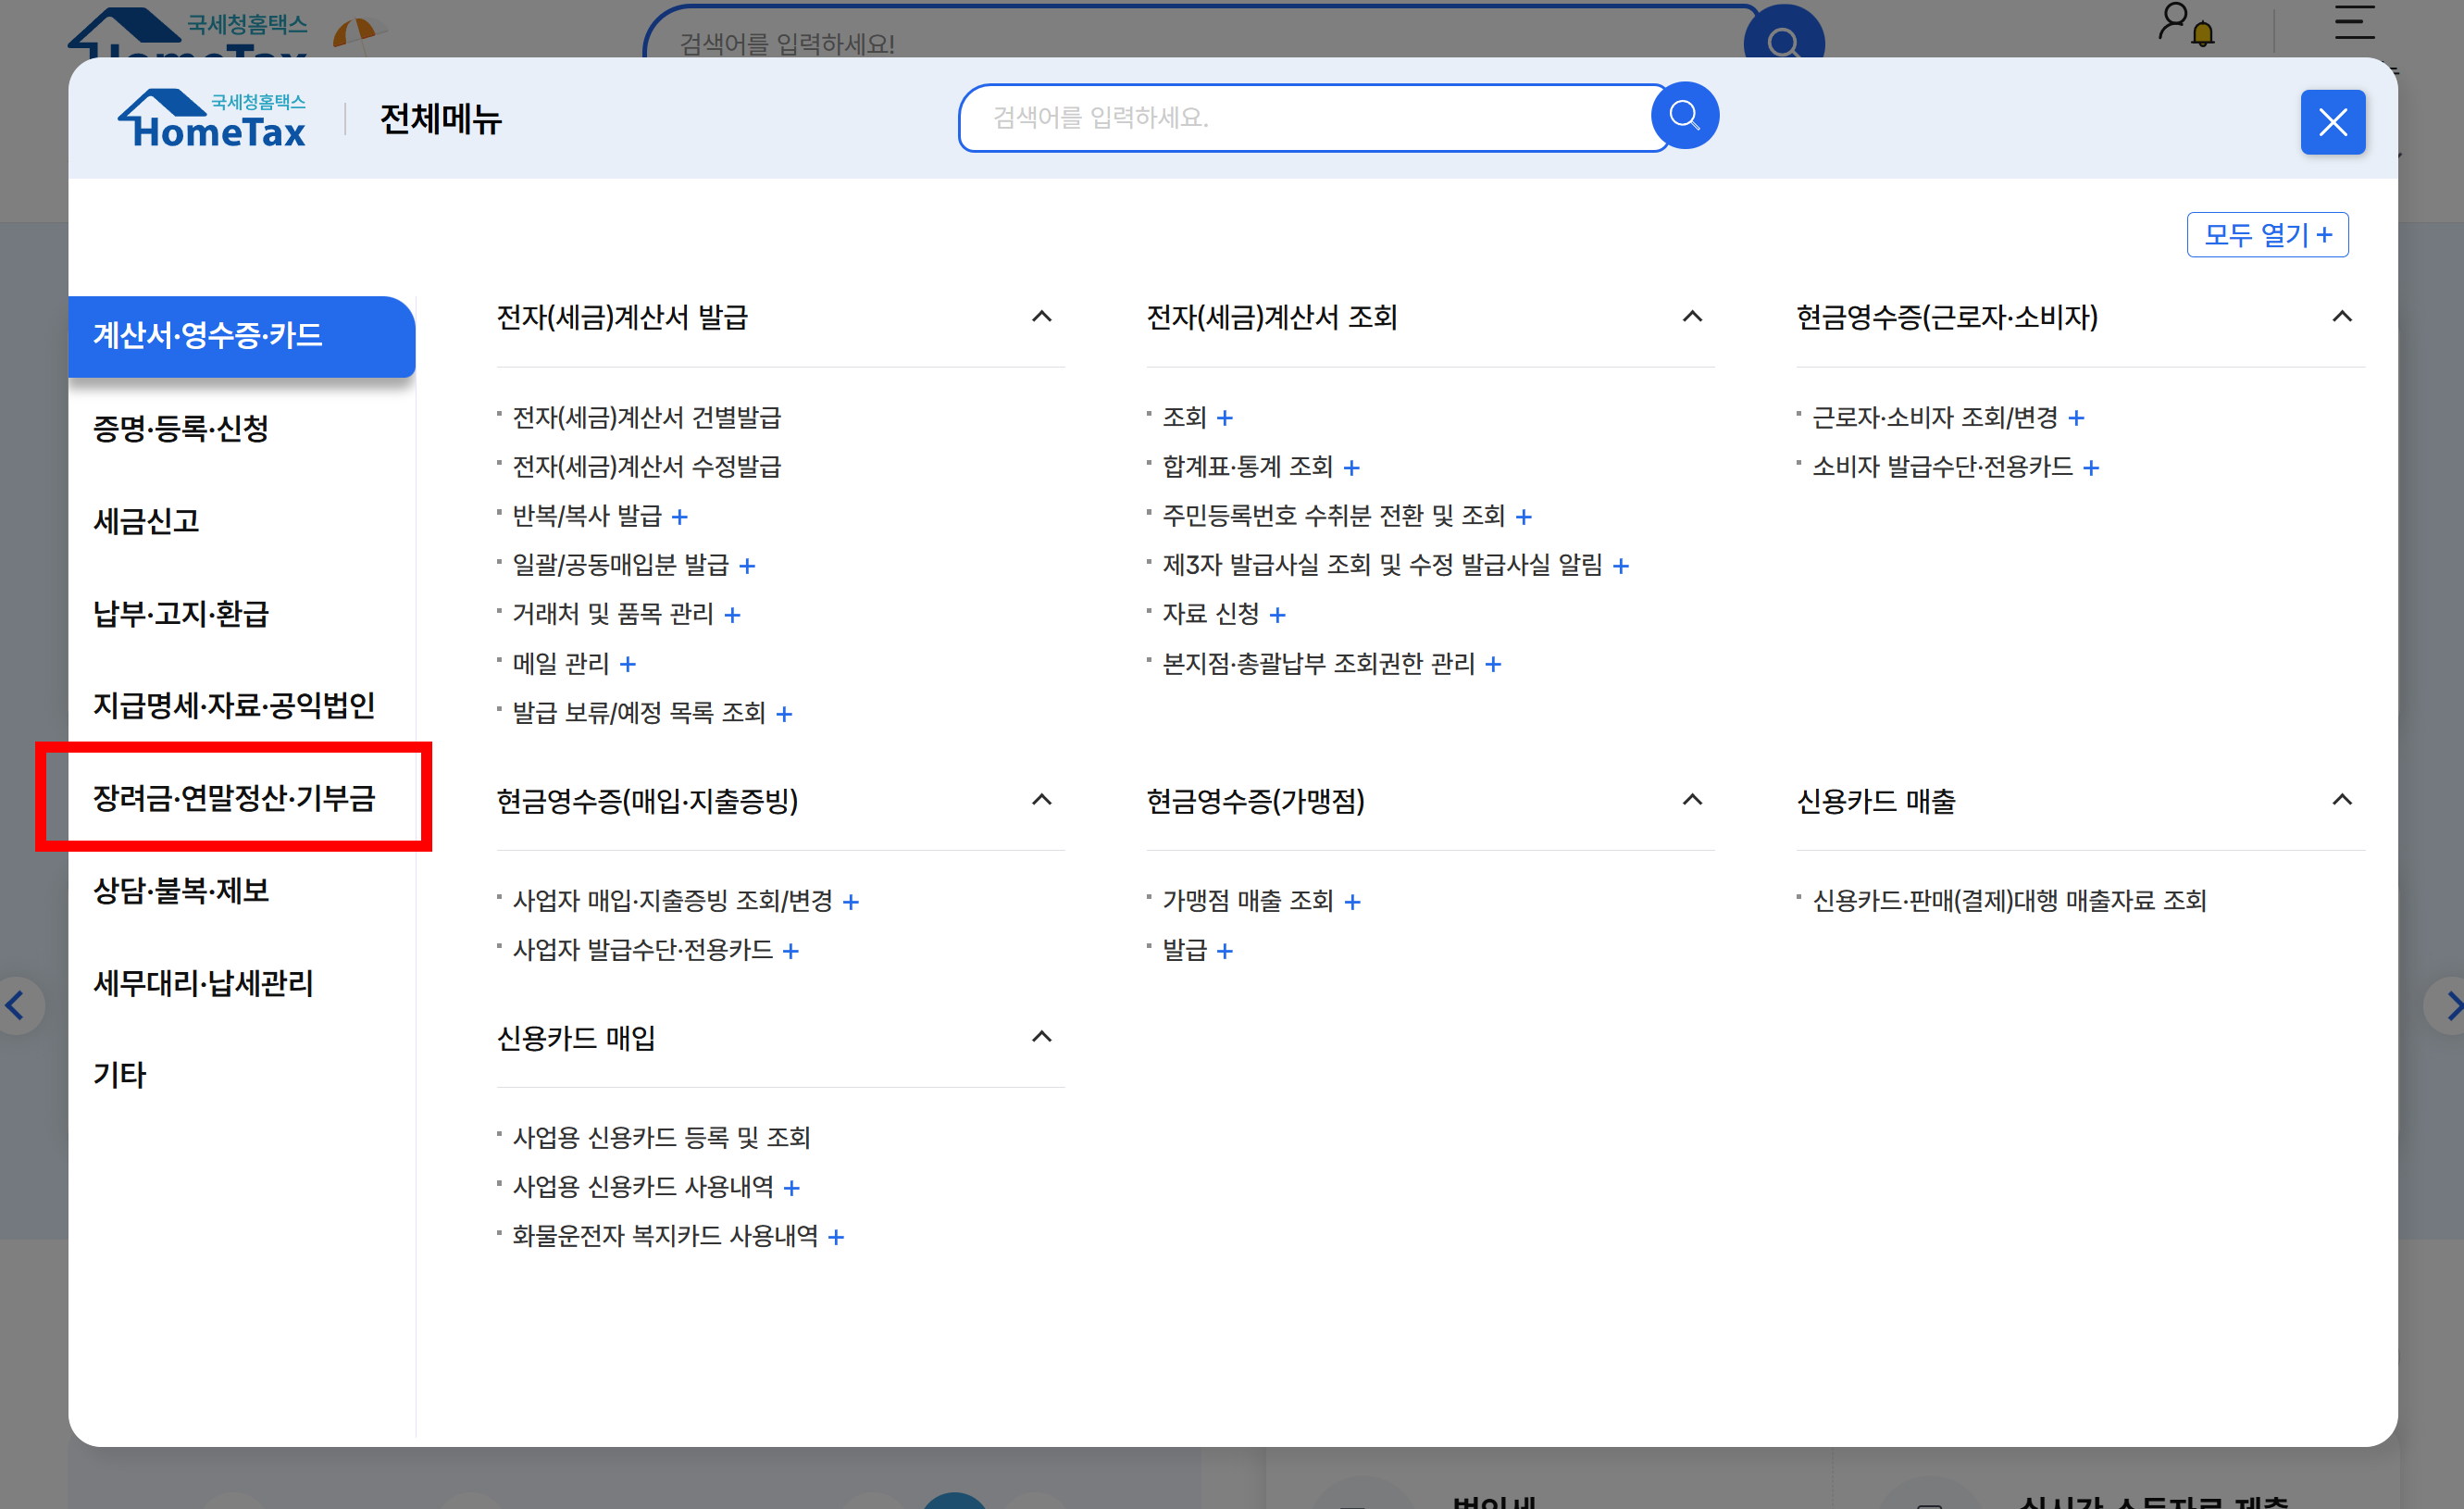Open the 증명·등록·신청 menu category
This screenshot has height=1509, width=2464.
point(181,428)
